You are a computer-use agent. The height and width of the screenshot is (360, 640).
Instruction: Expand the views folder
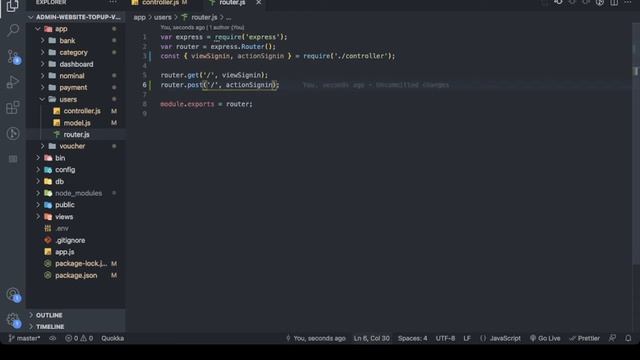click(x=64, y=217)
